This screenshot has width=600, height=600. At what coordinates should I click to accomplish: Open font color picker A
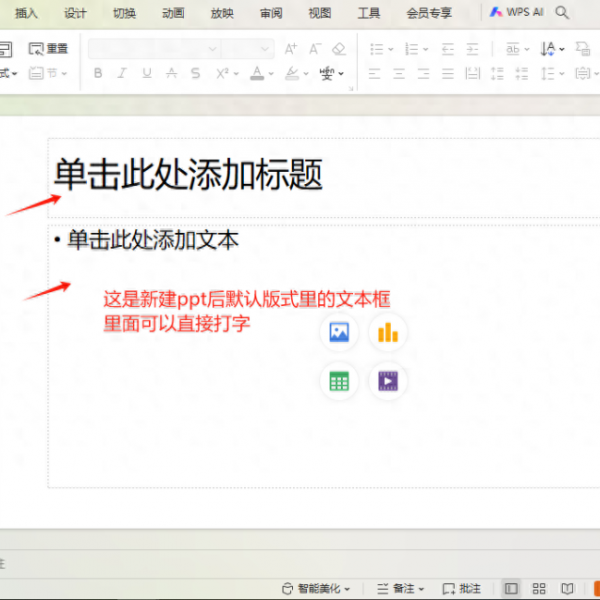(257, 73)
